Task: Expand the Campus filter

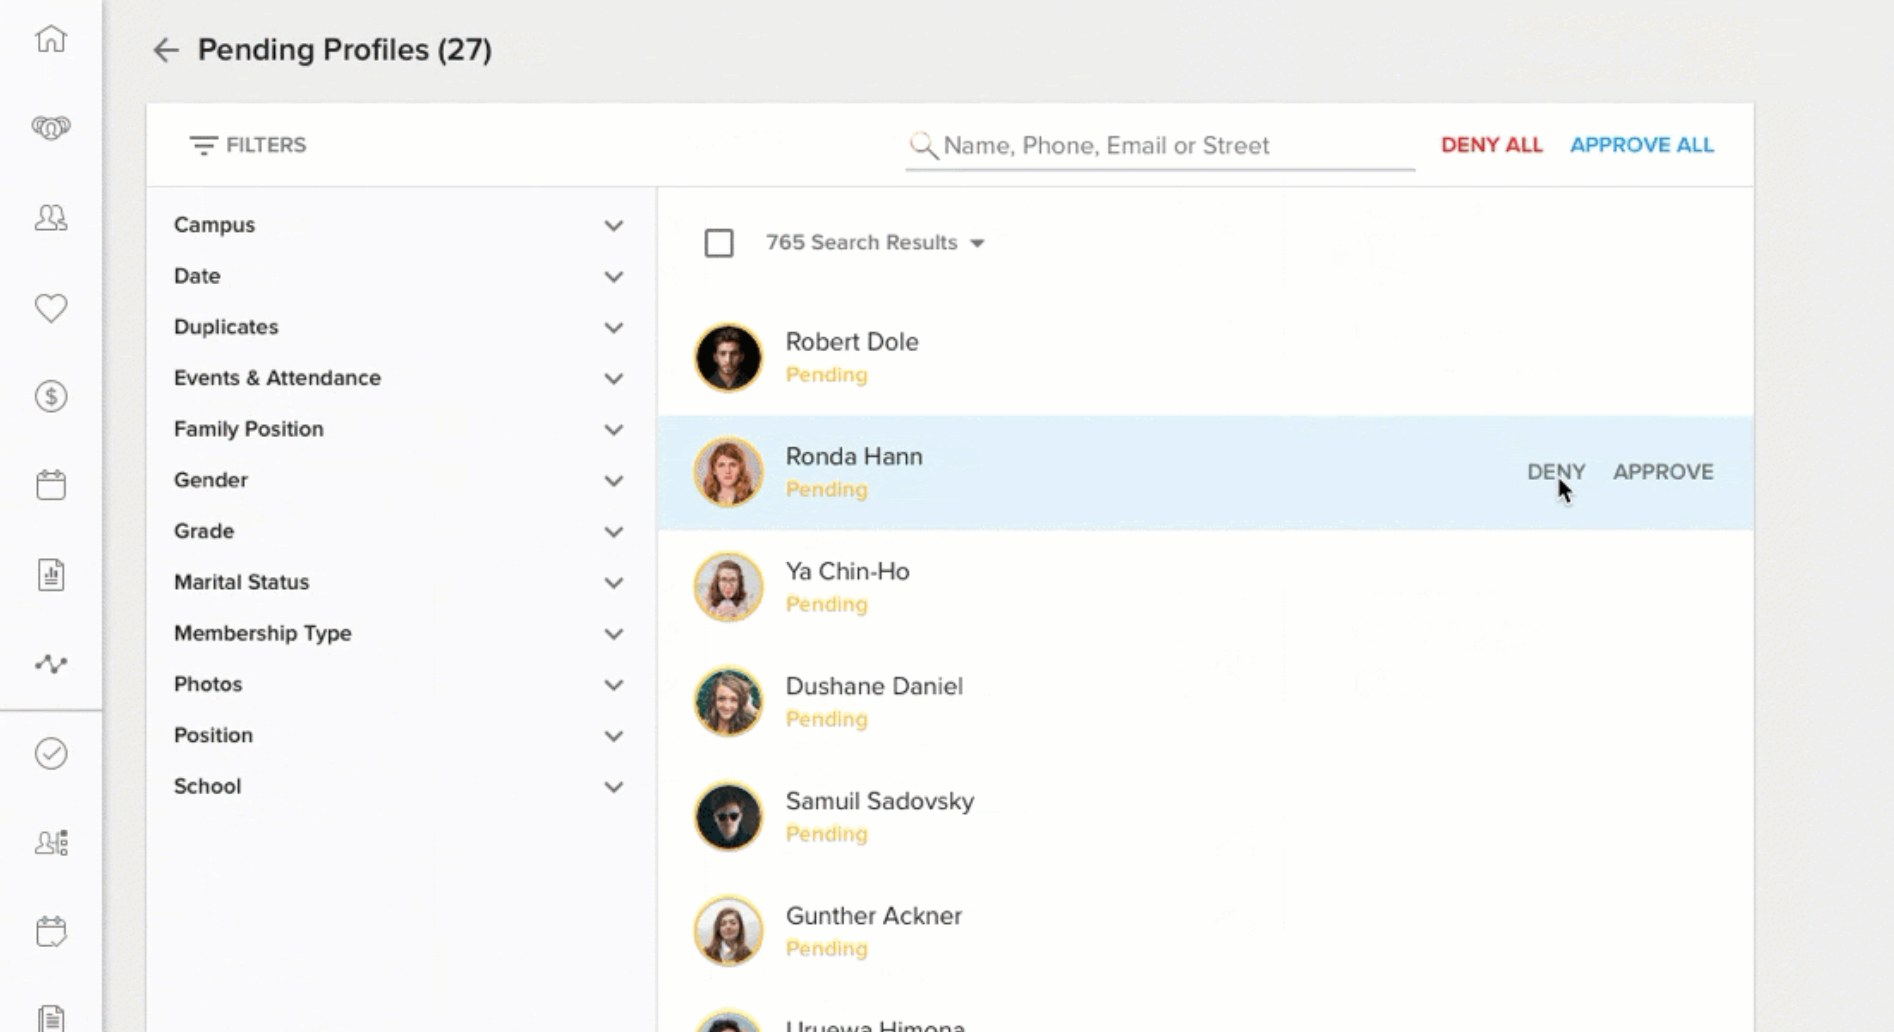Action: pyautogui.click(x=613, y=225)
